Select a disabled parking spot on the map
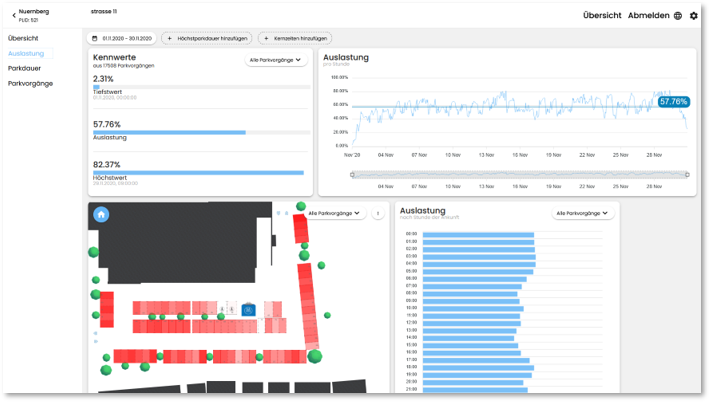Viewport: 710px width, 402px height. tap(222, 309)
